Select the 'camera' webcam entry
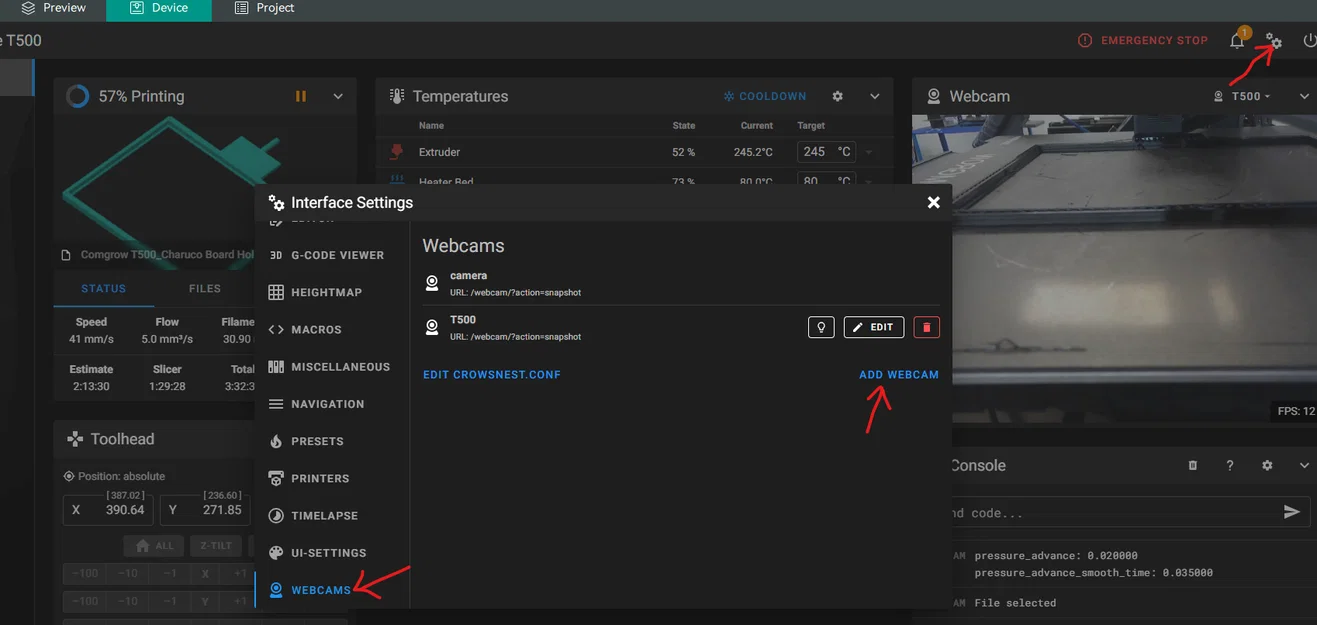Viewport: 1317px width, 625px height. pos(681,283)
